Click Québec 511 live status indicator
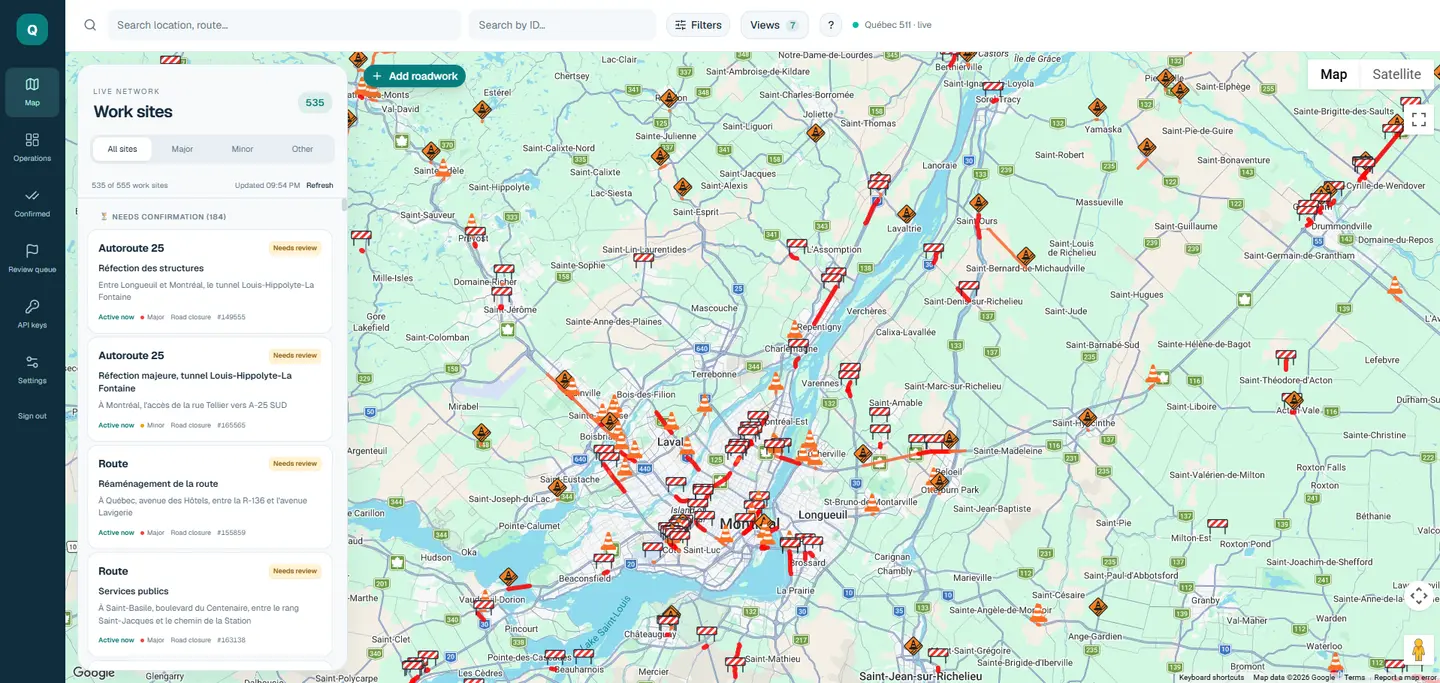 point(892,25)
